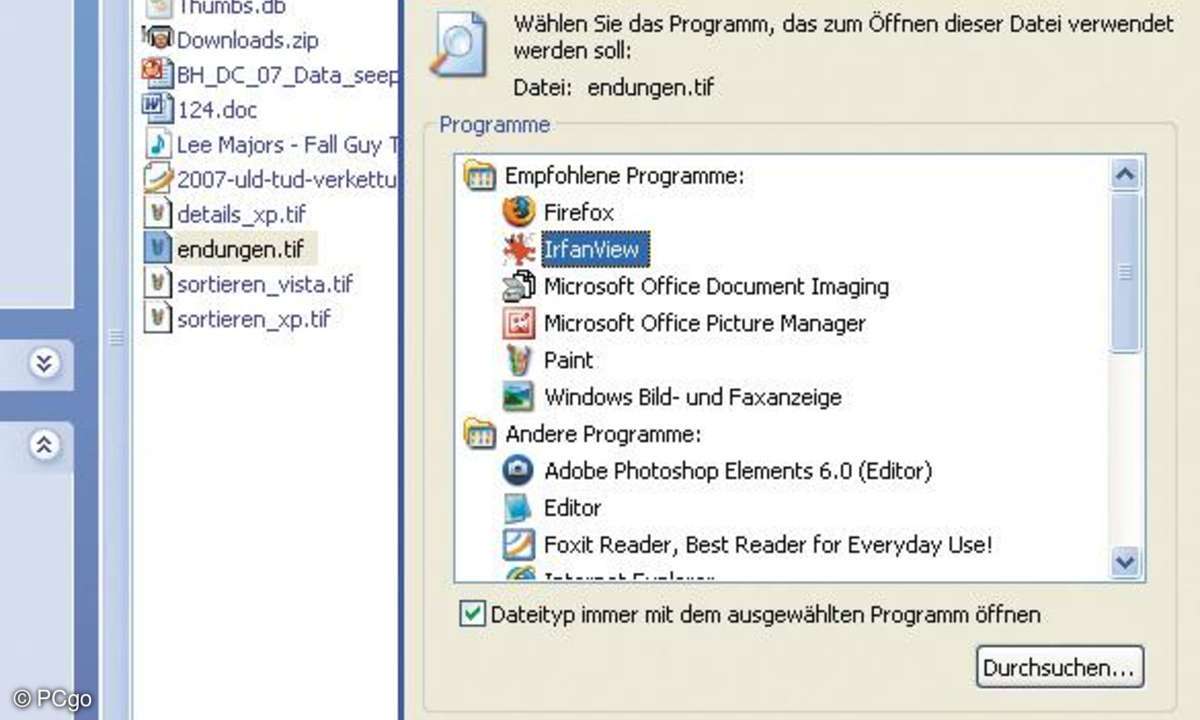This screenshot has width=1200, height=720.
Task: Select Paint in the recommended programs
Action: [569, 360]
